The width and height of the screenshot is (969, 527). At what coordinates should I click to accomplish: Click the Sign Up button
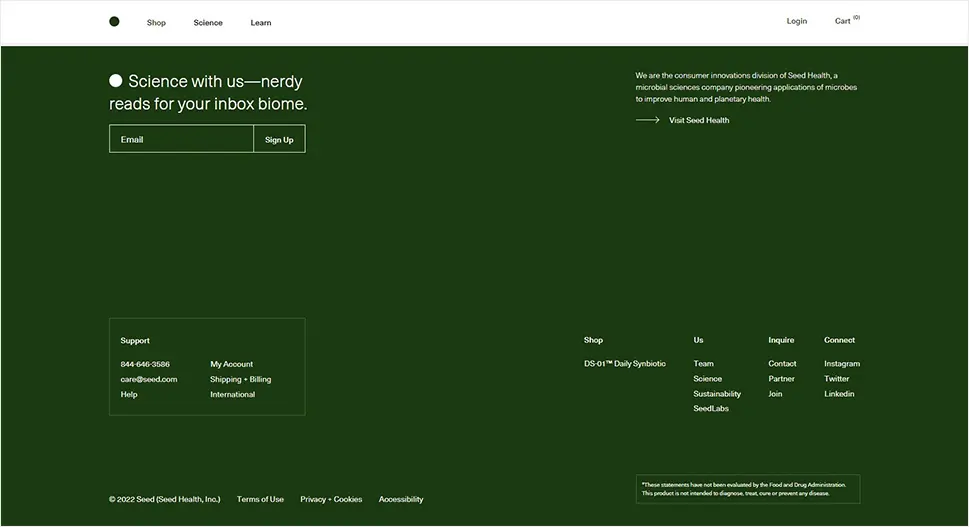tap(279, 140)
